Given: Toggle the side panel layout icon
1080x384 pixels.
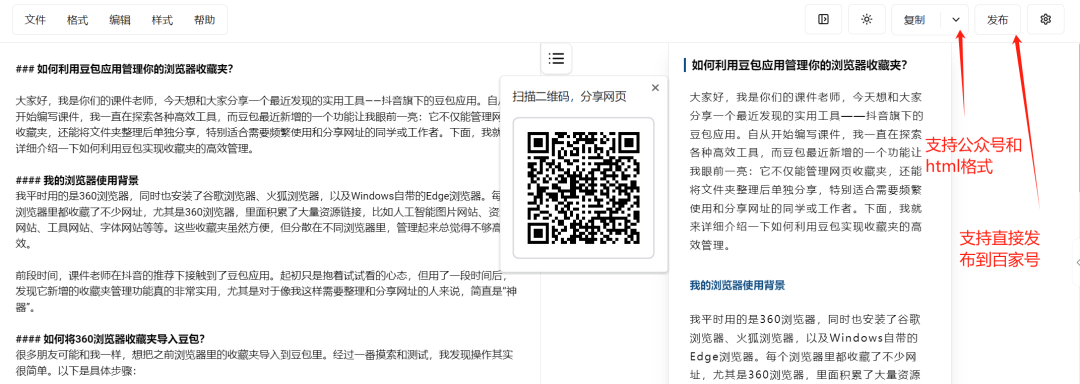Looking at the screenshot, I should point(823,20).
